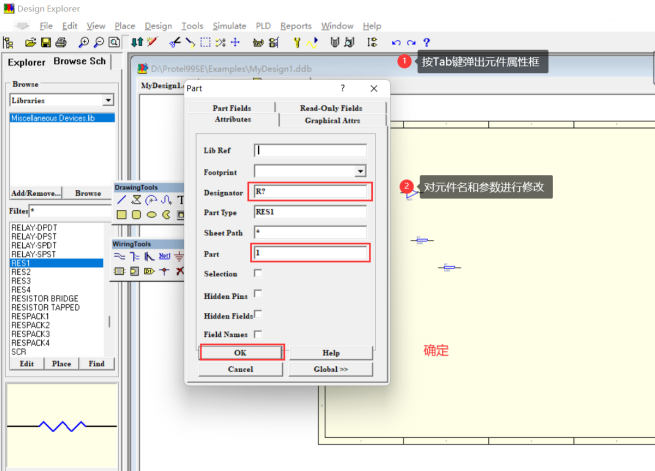Check the Field Names checkbox
655x471 pixels.
click(258, 334)
